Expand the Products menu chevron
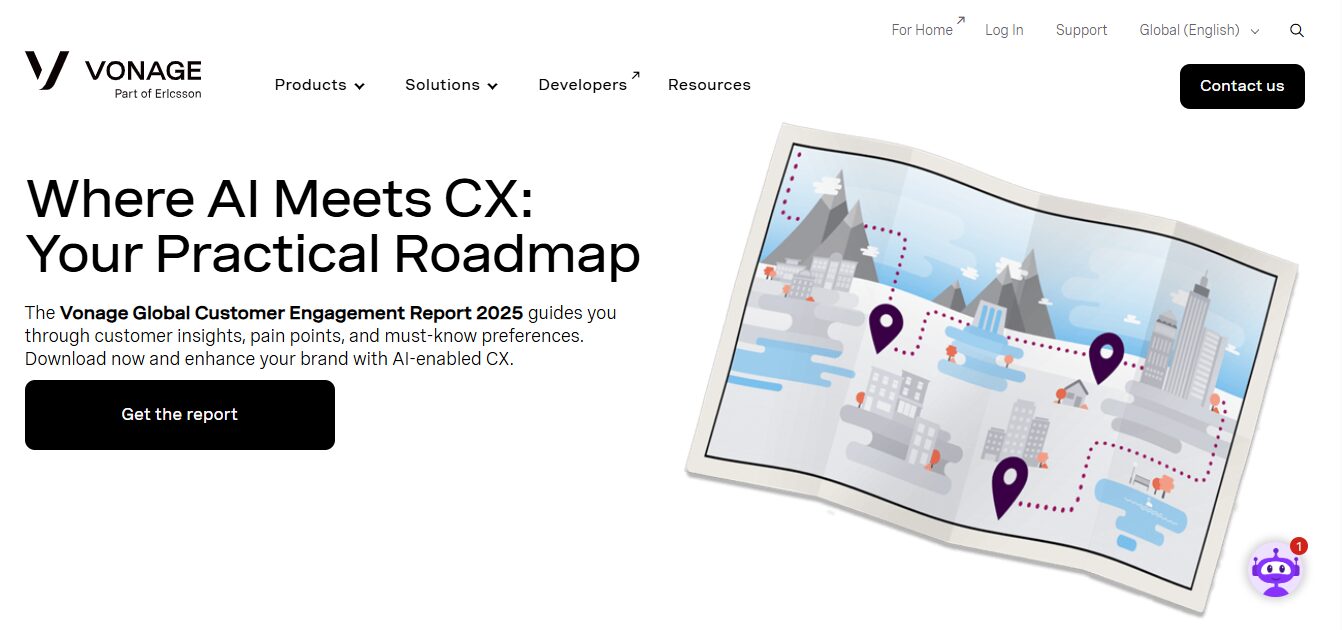This screenshot has height=630, width=1342. 359,86
